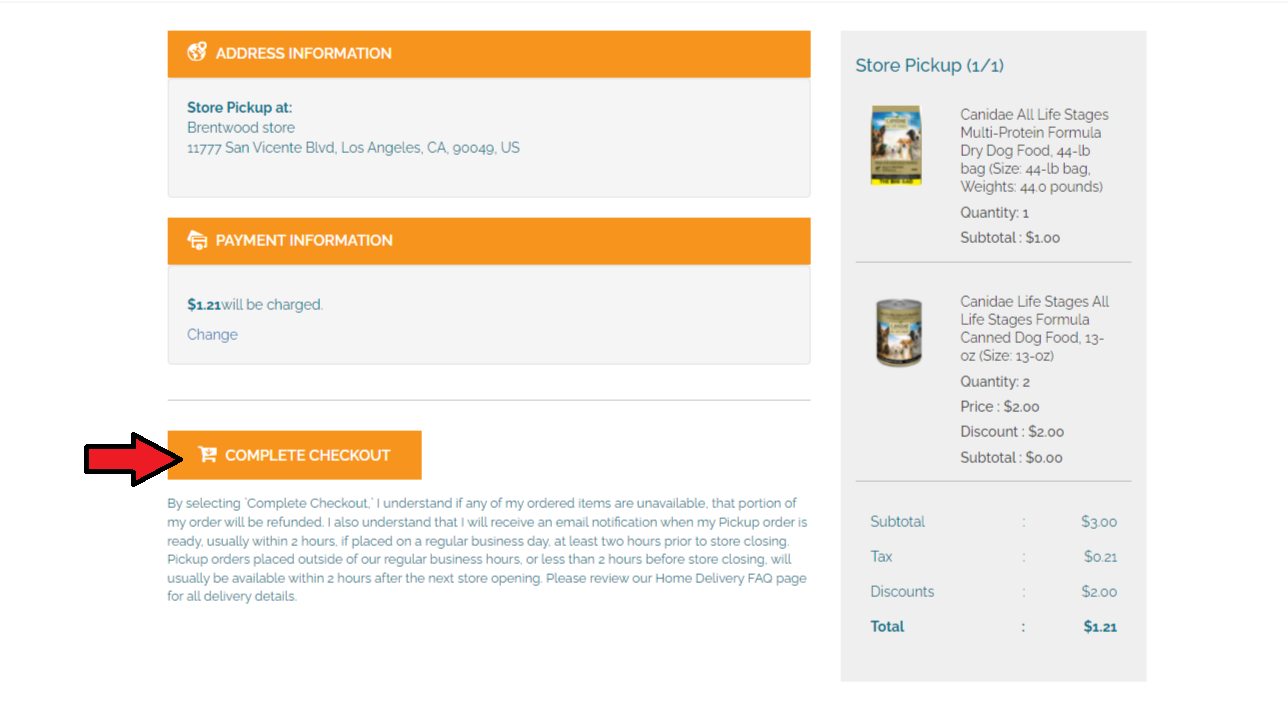This screenshot has height=711, width=1288.
Task: Open the Canidae canned dog food image
Action: (x=896, y=333)
